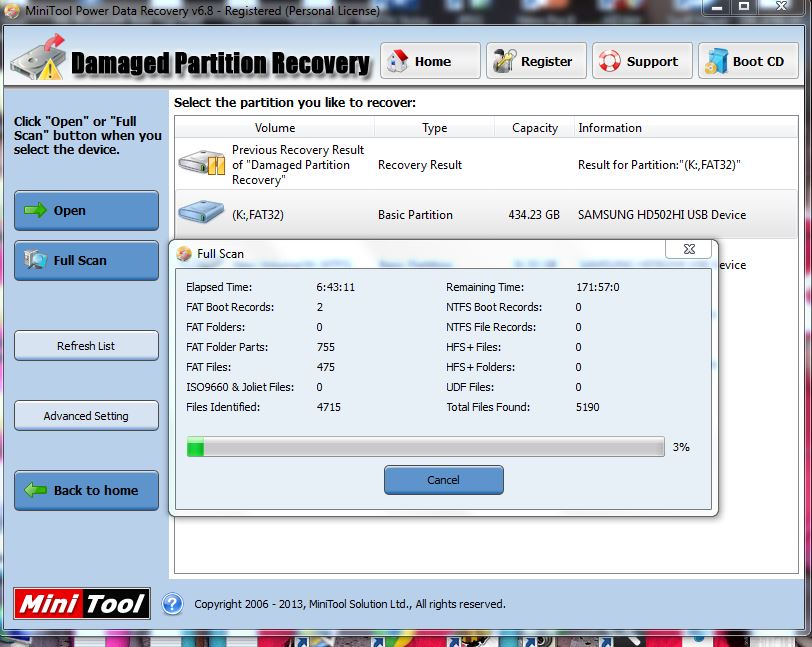Sort by the Capacity column header
The image size is (812, 647).
(534, 128)
